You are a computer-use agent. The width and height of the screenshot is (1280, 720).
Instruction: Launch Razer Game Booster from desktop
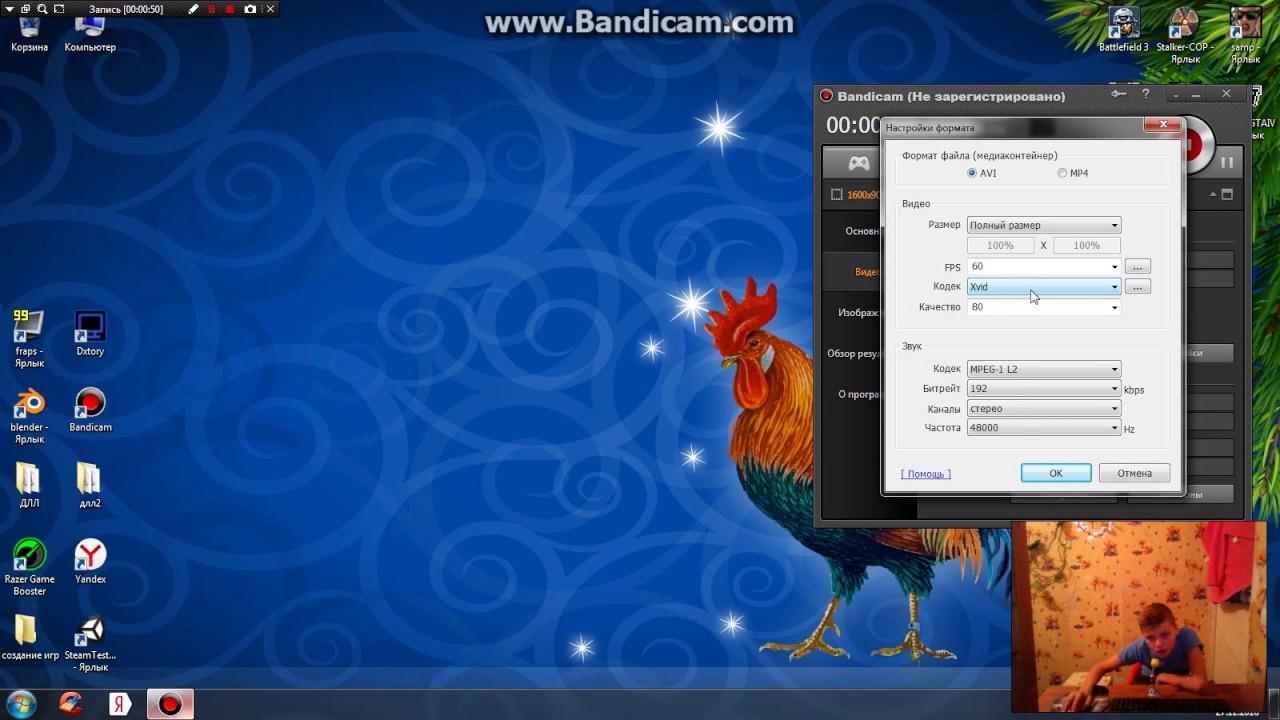point(29,567)
